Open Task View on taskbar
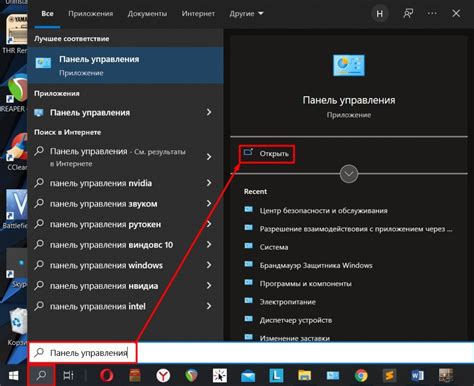 coord(68,376)
